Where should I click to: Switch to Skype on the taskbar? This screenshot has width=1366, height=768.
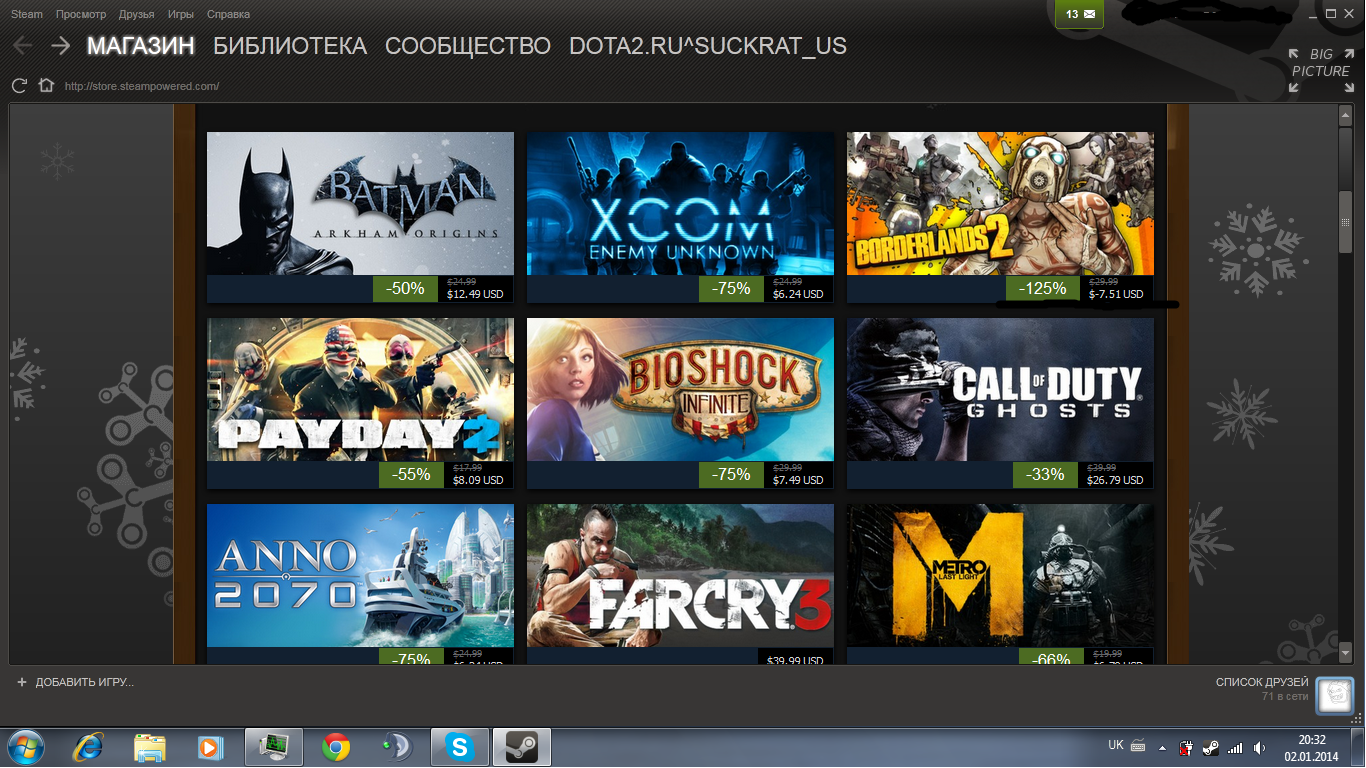[x=460, y=747]
